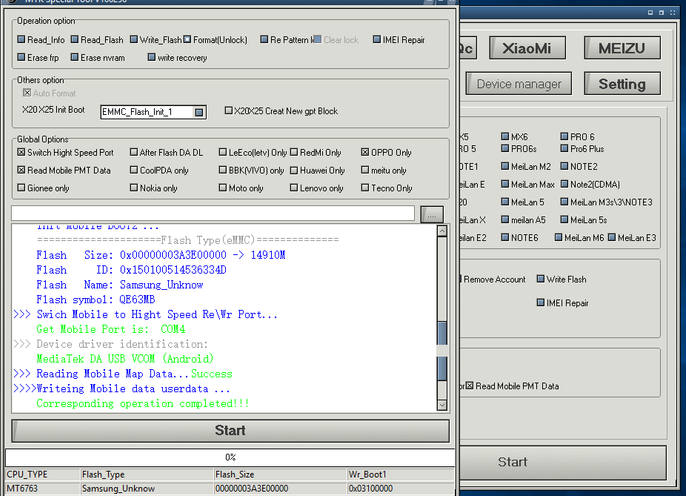
Task: Check the Write_Flash operation
Action: (x=134, y=39)
